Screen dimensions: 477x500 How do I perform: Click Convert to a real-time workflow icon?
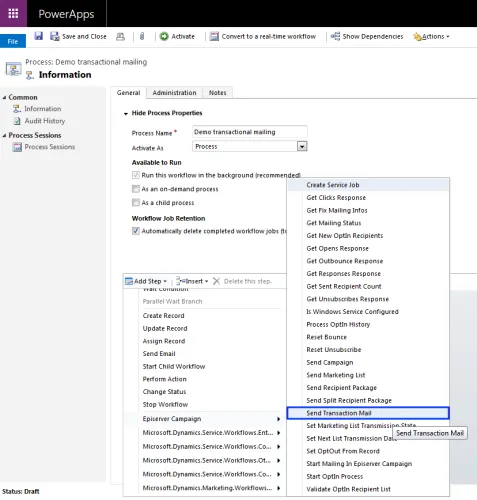[x=214, y=36]
